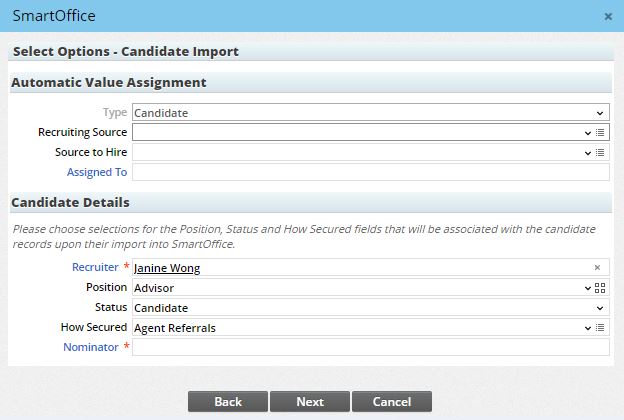Close the SmartOffice dialog
The height and width of the screenshot is (420, 624).
[x=608, y=16]
